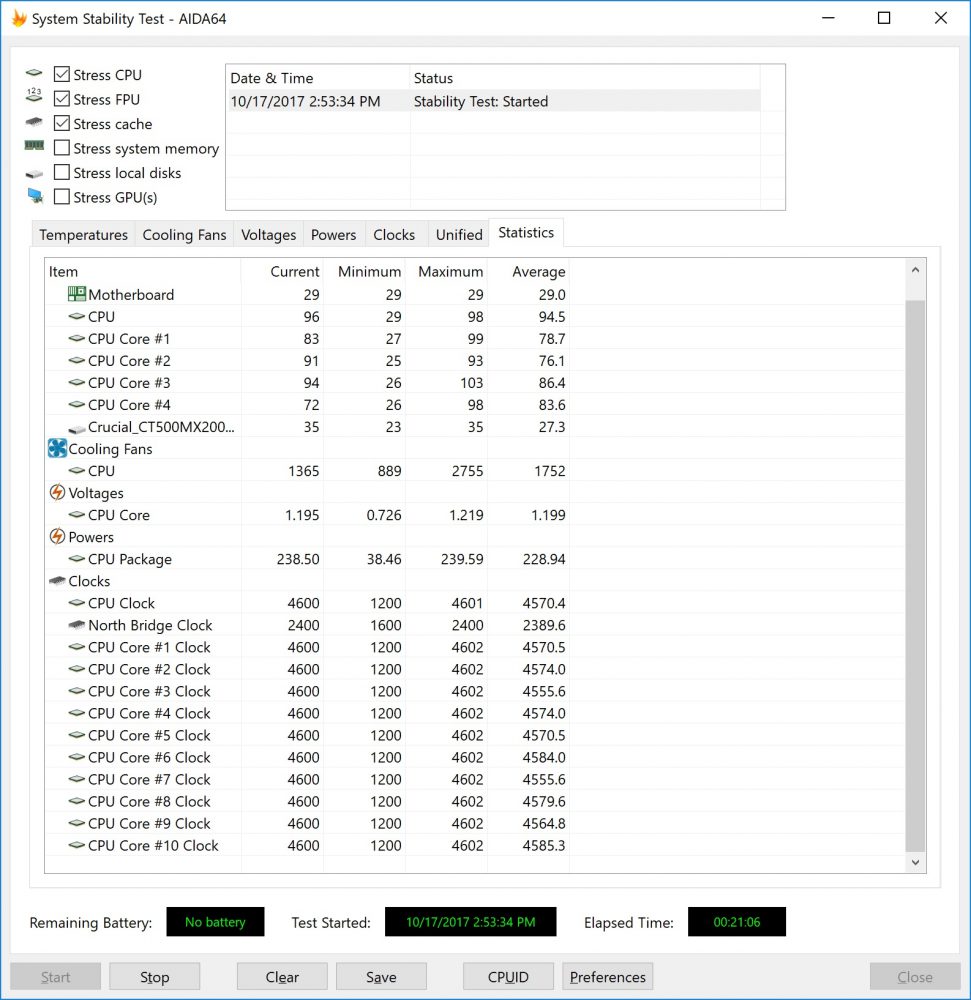This screenshot has height=1000, width=971.
Task: Click the Save button
Action: coord(381,976)
